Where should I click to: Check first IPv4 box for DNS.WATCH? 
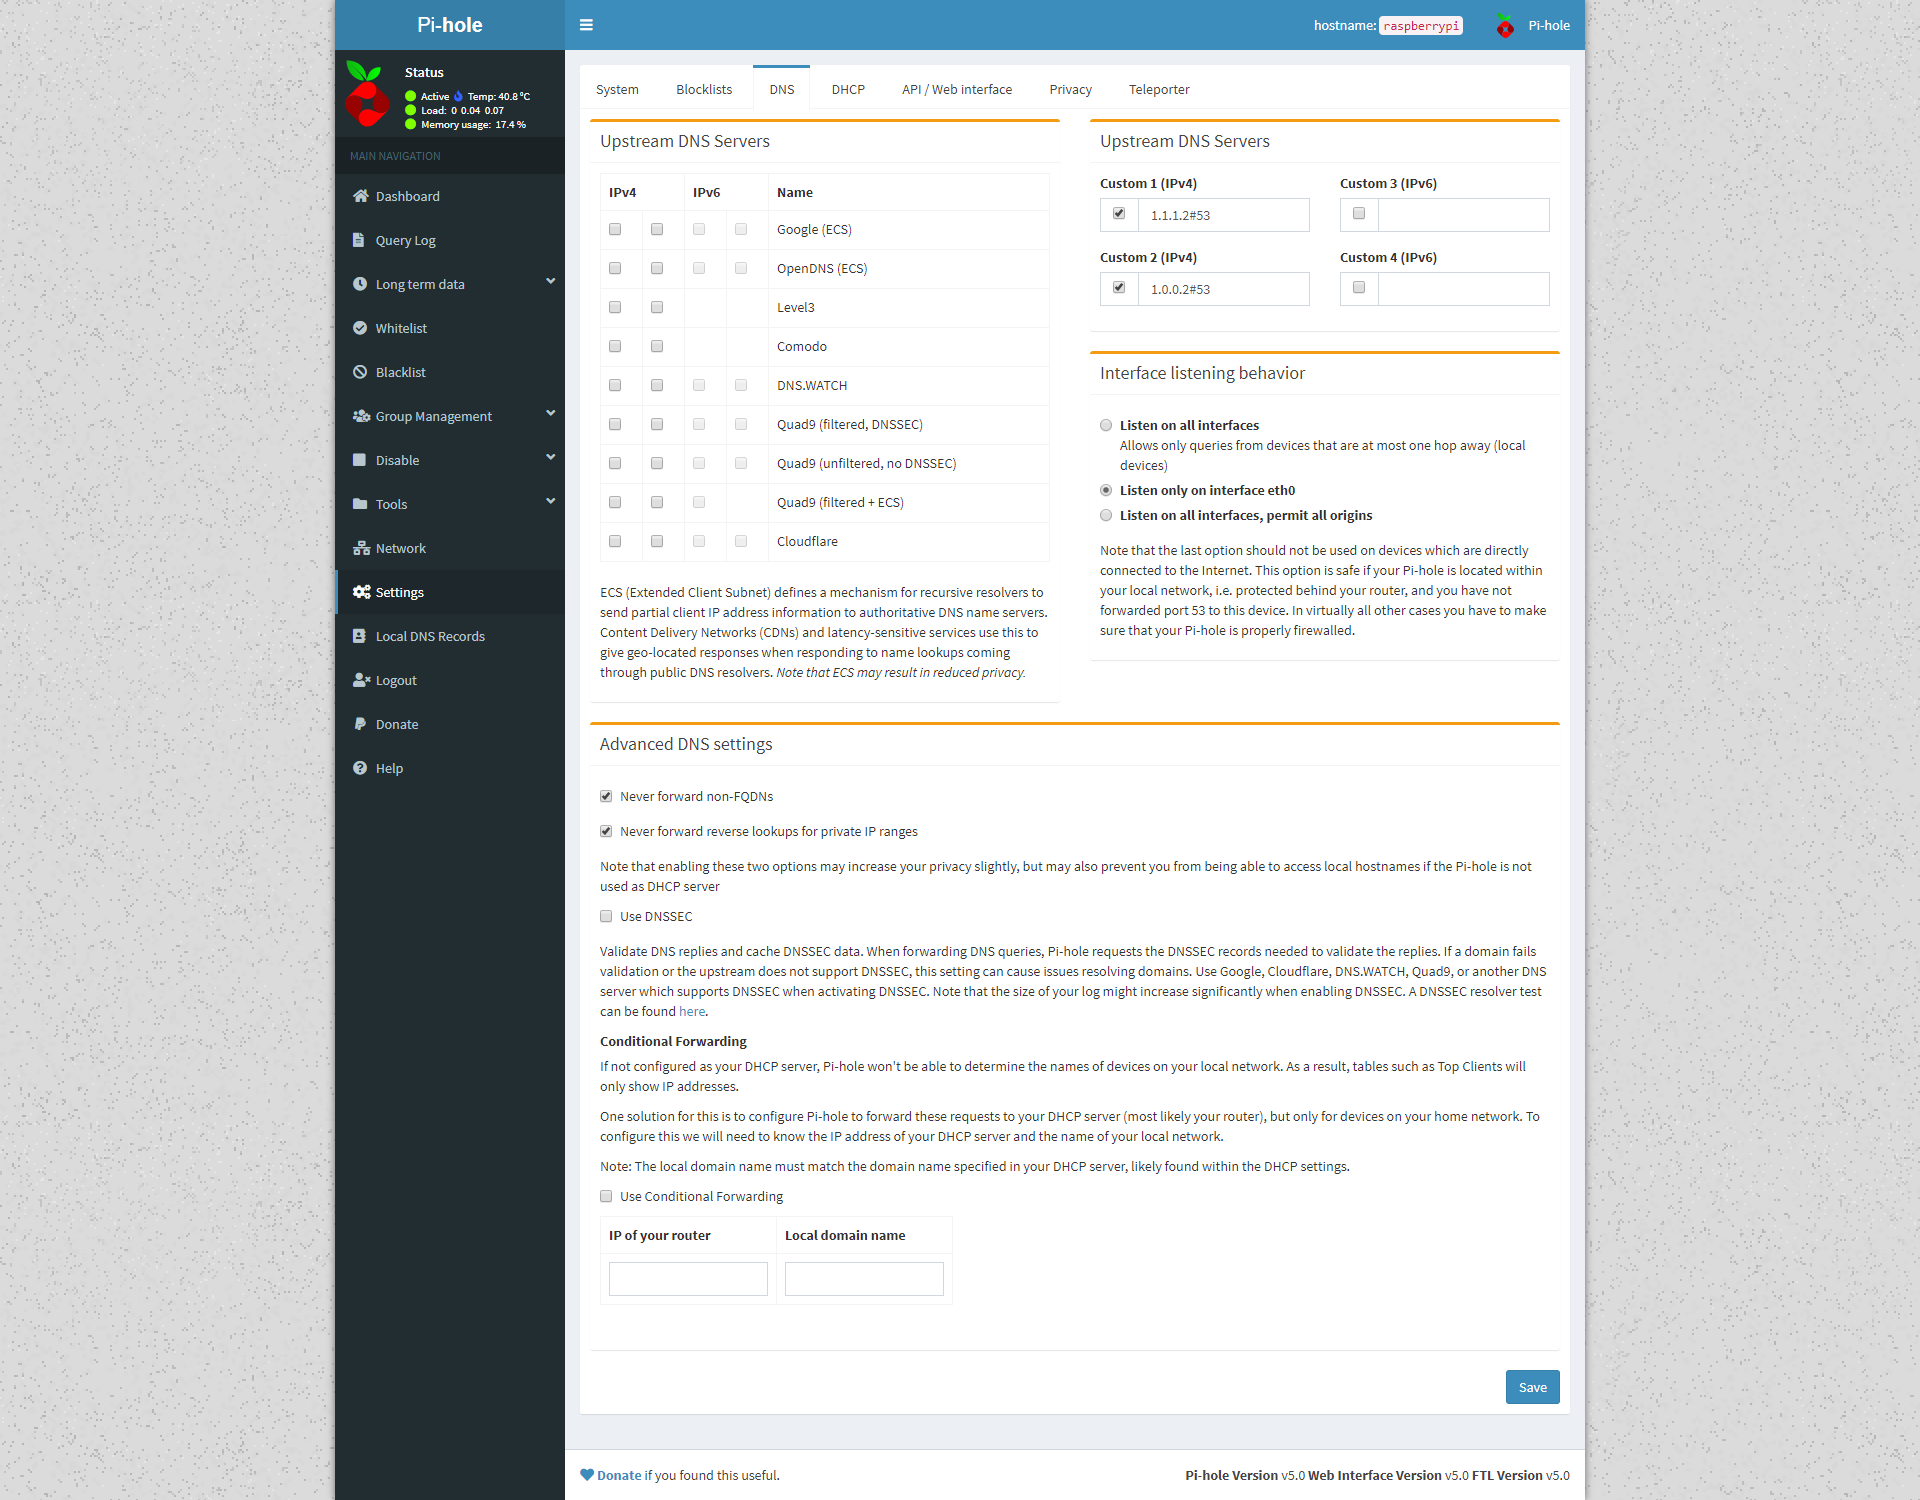coord(615,385)
